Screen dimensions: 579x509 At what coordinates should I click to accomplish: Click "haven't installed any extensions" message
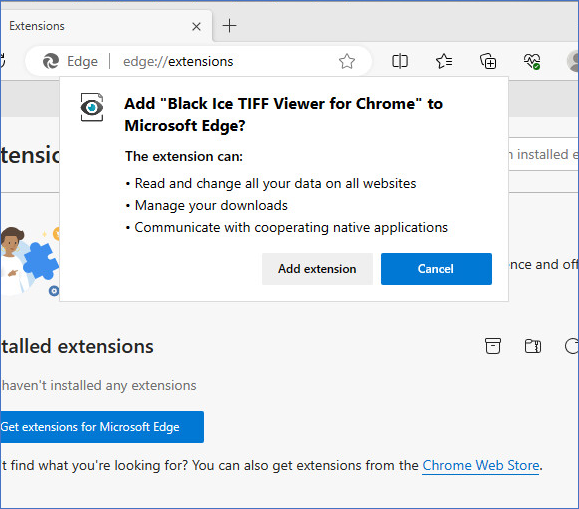[x=99, y=386]
